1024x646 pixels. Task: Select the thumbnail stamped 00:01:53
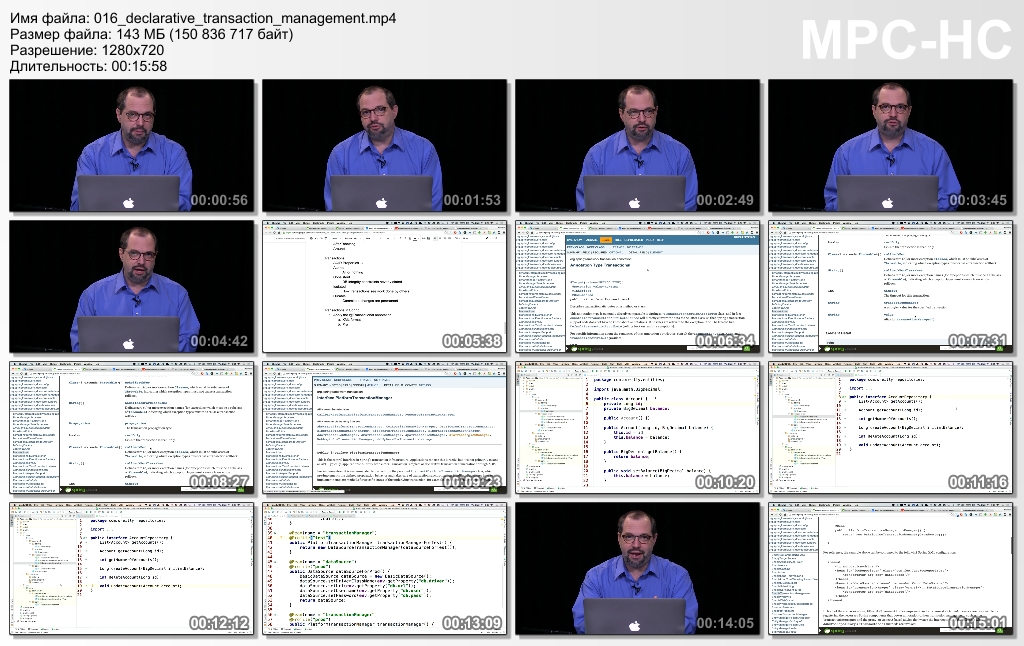point(385,146)
